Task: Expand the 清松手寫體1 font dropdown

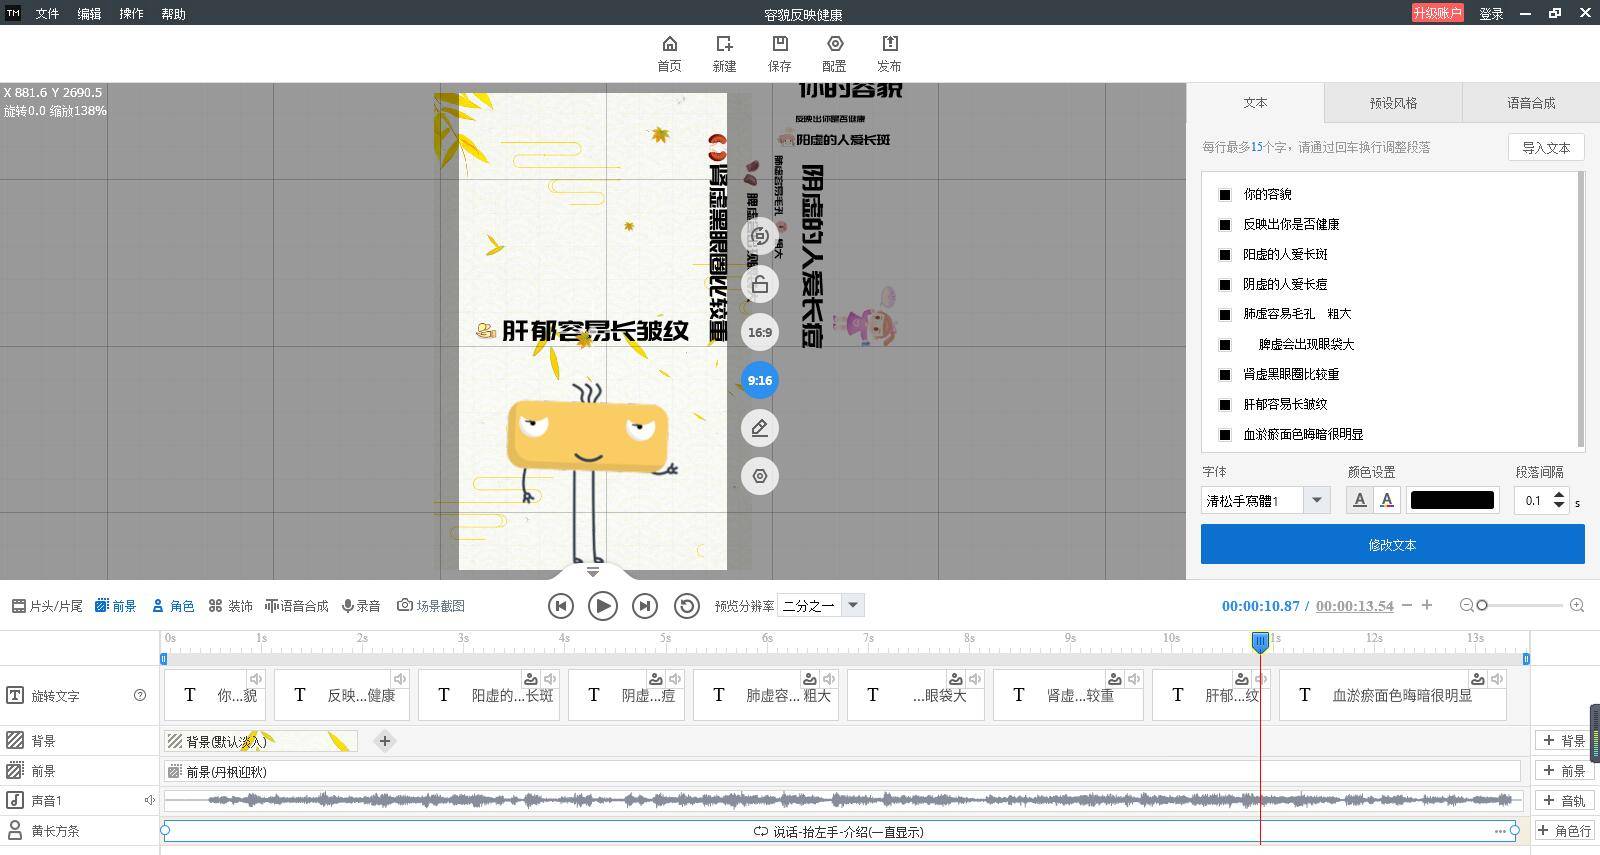Action: [1317, 500]
